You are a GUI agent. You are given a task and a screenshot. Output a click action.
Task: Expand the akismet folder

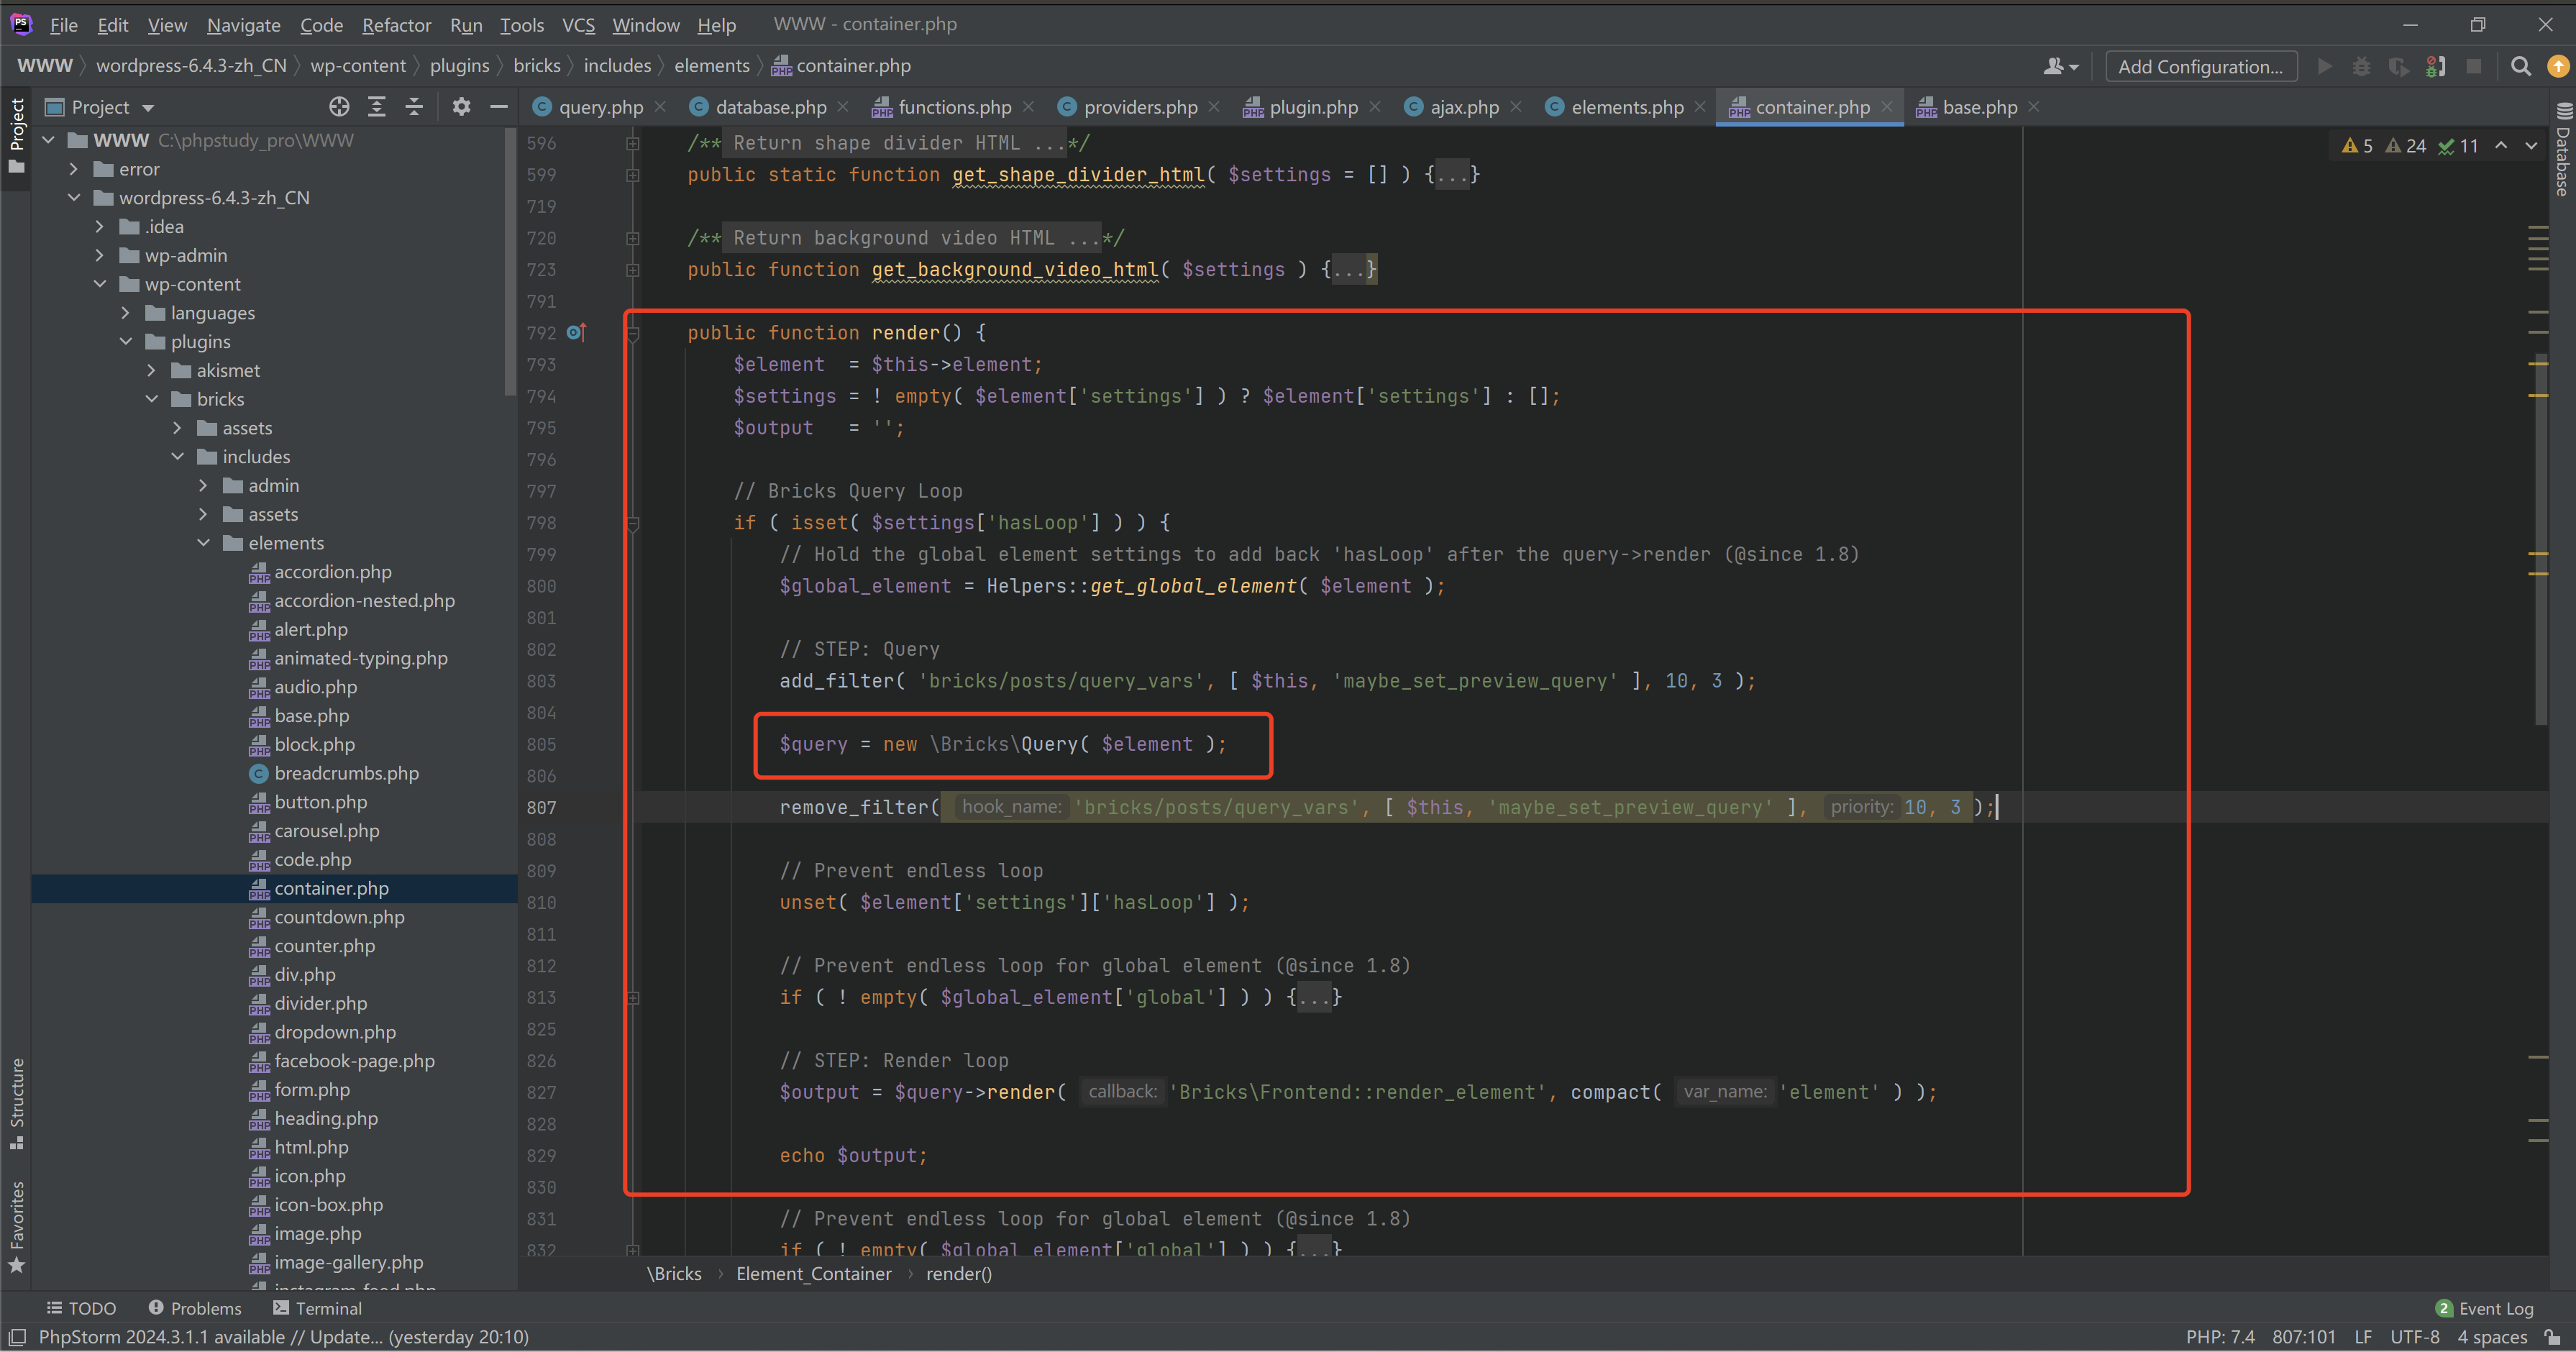pos(152,370)
